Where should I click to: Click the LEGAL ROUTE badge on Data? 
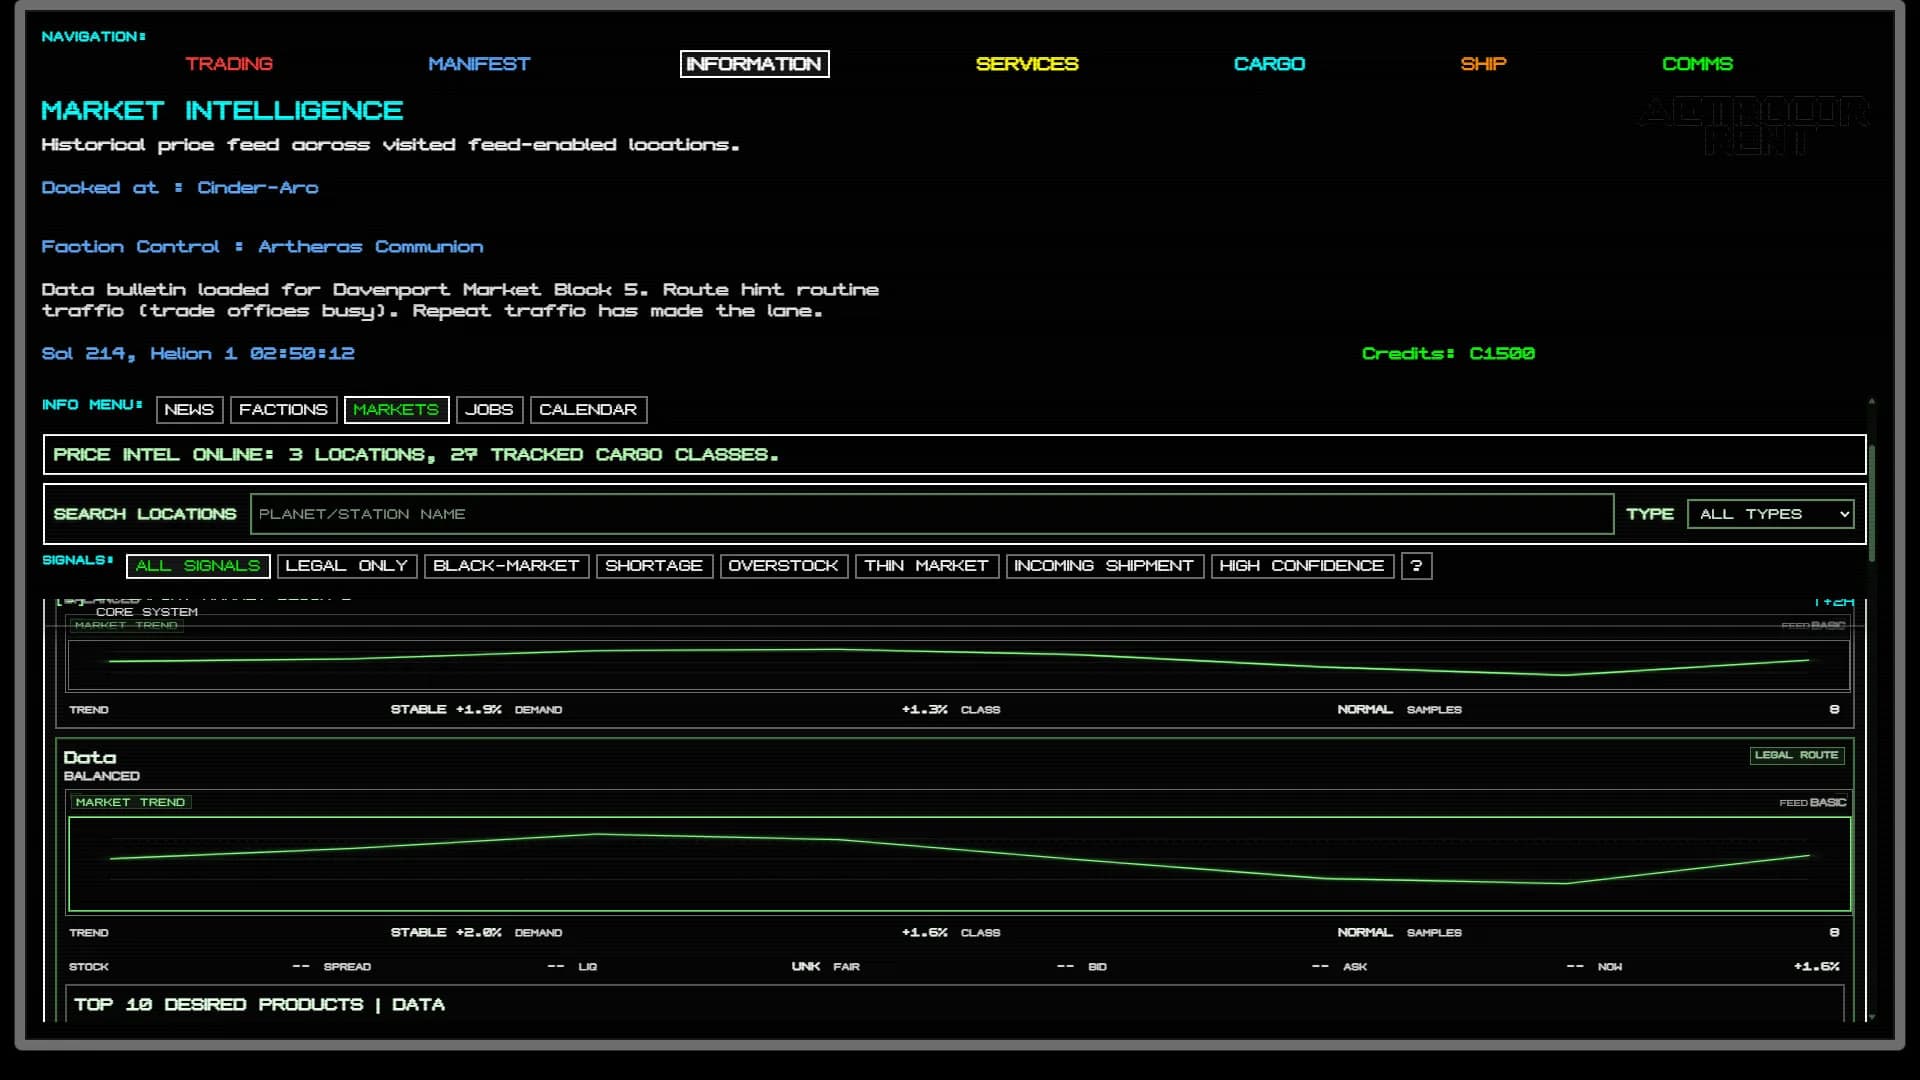point(1797,755)
